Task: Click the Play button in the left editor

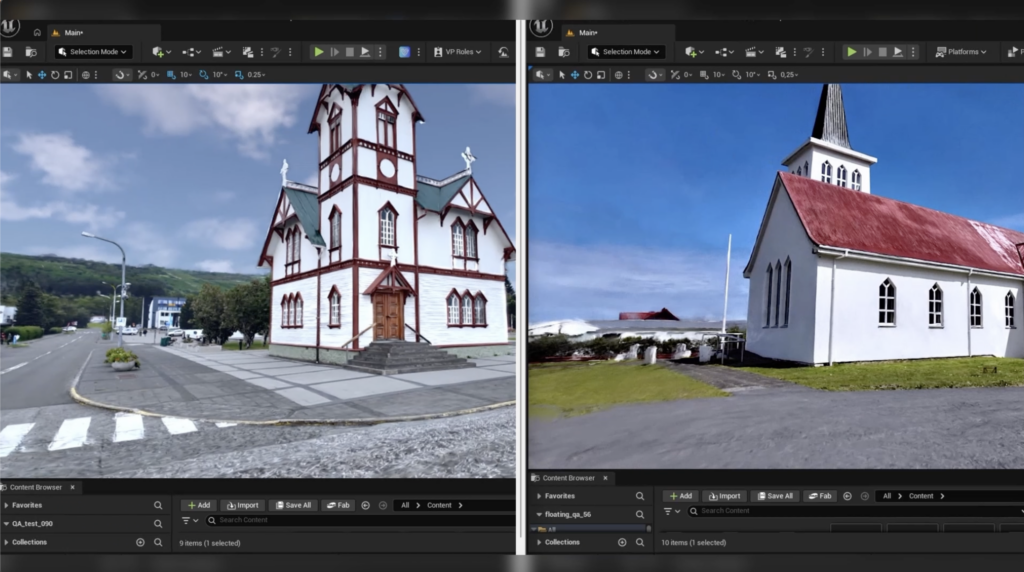Action: 319,52
